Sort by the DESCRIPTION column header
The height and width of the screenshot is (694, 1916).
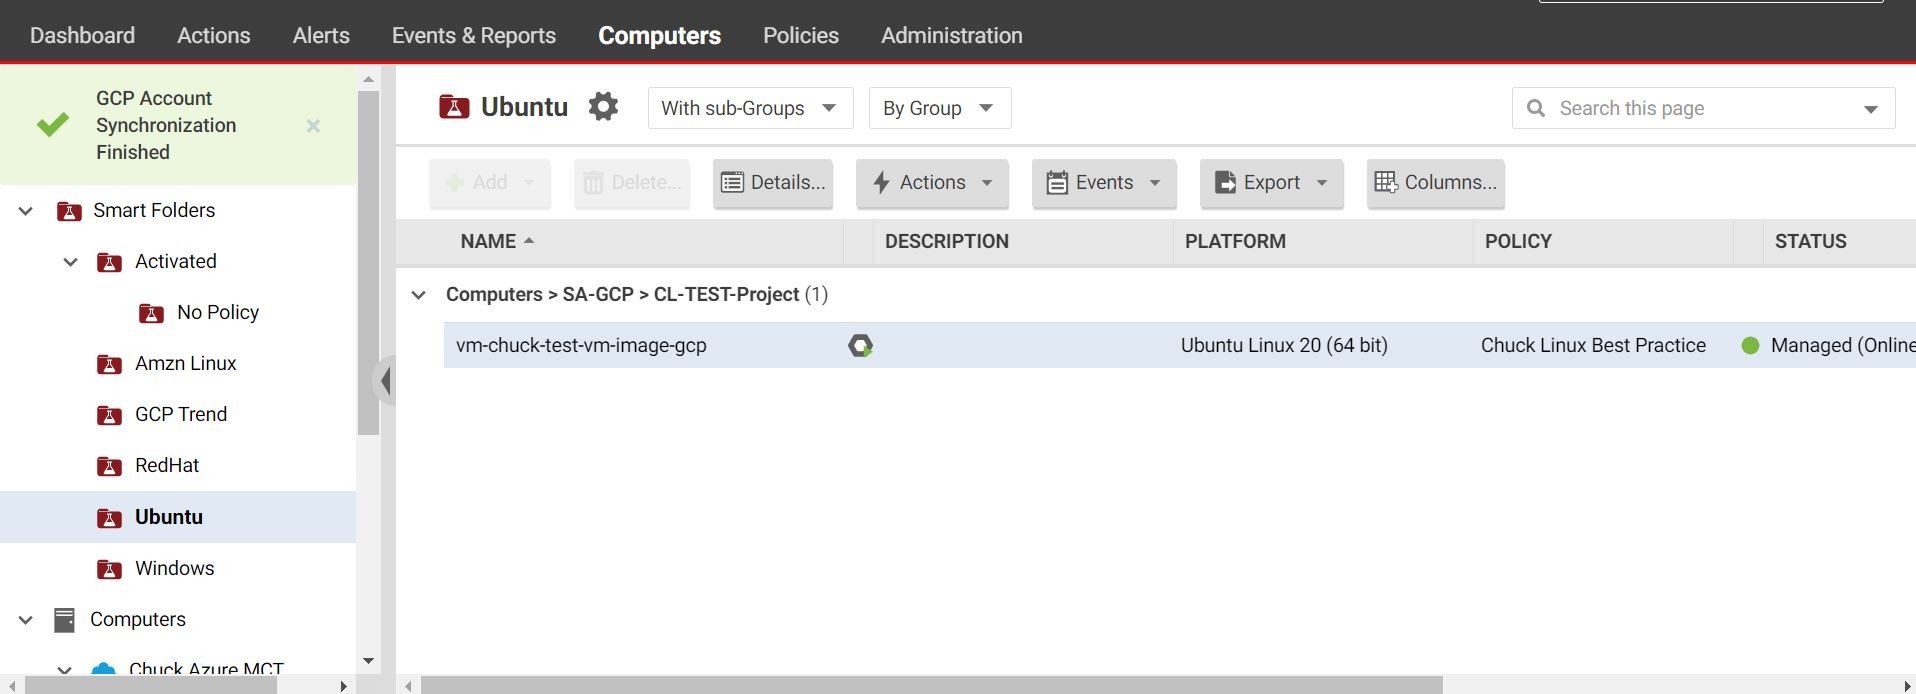click(x=947, y=241)
